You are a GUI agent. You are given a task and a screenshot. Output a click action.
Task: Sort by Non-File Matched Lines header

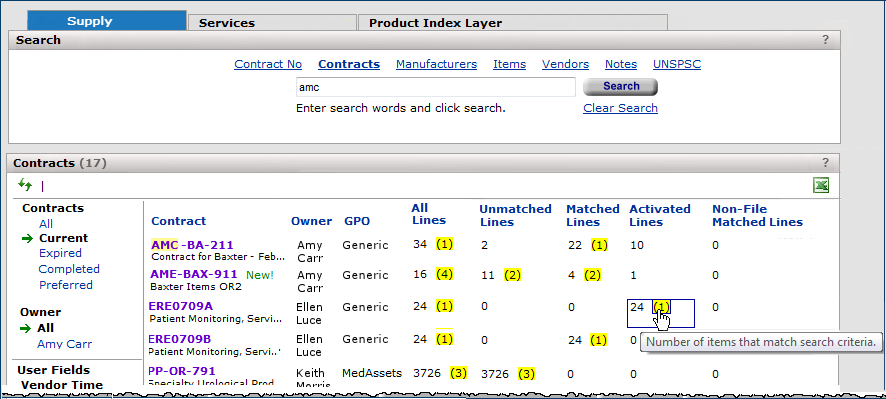click(x=757, y=215)
